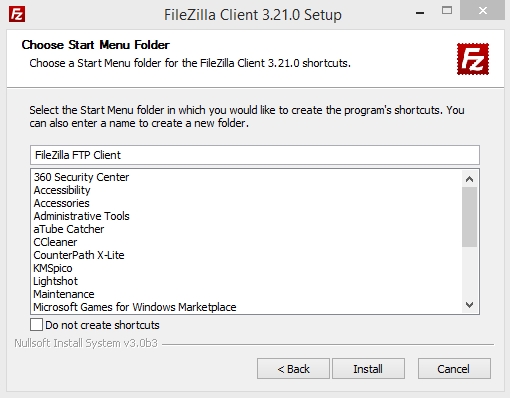Minimize the setup window
510x398 pixels.
420,13
